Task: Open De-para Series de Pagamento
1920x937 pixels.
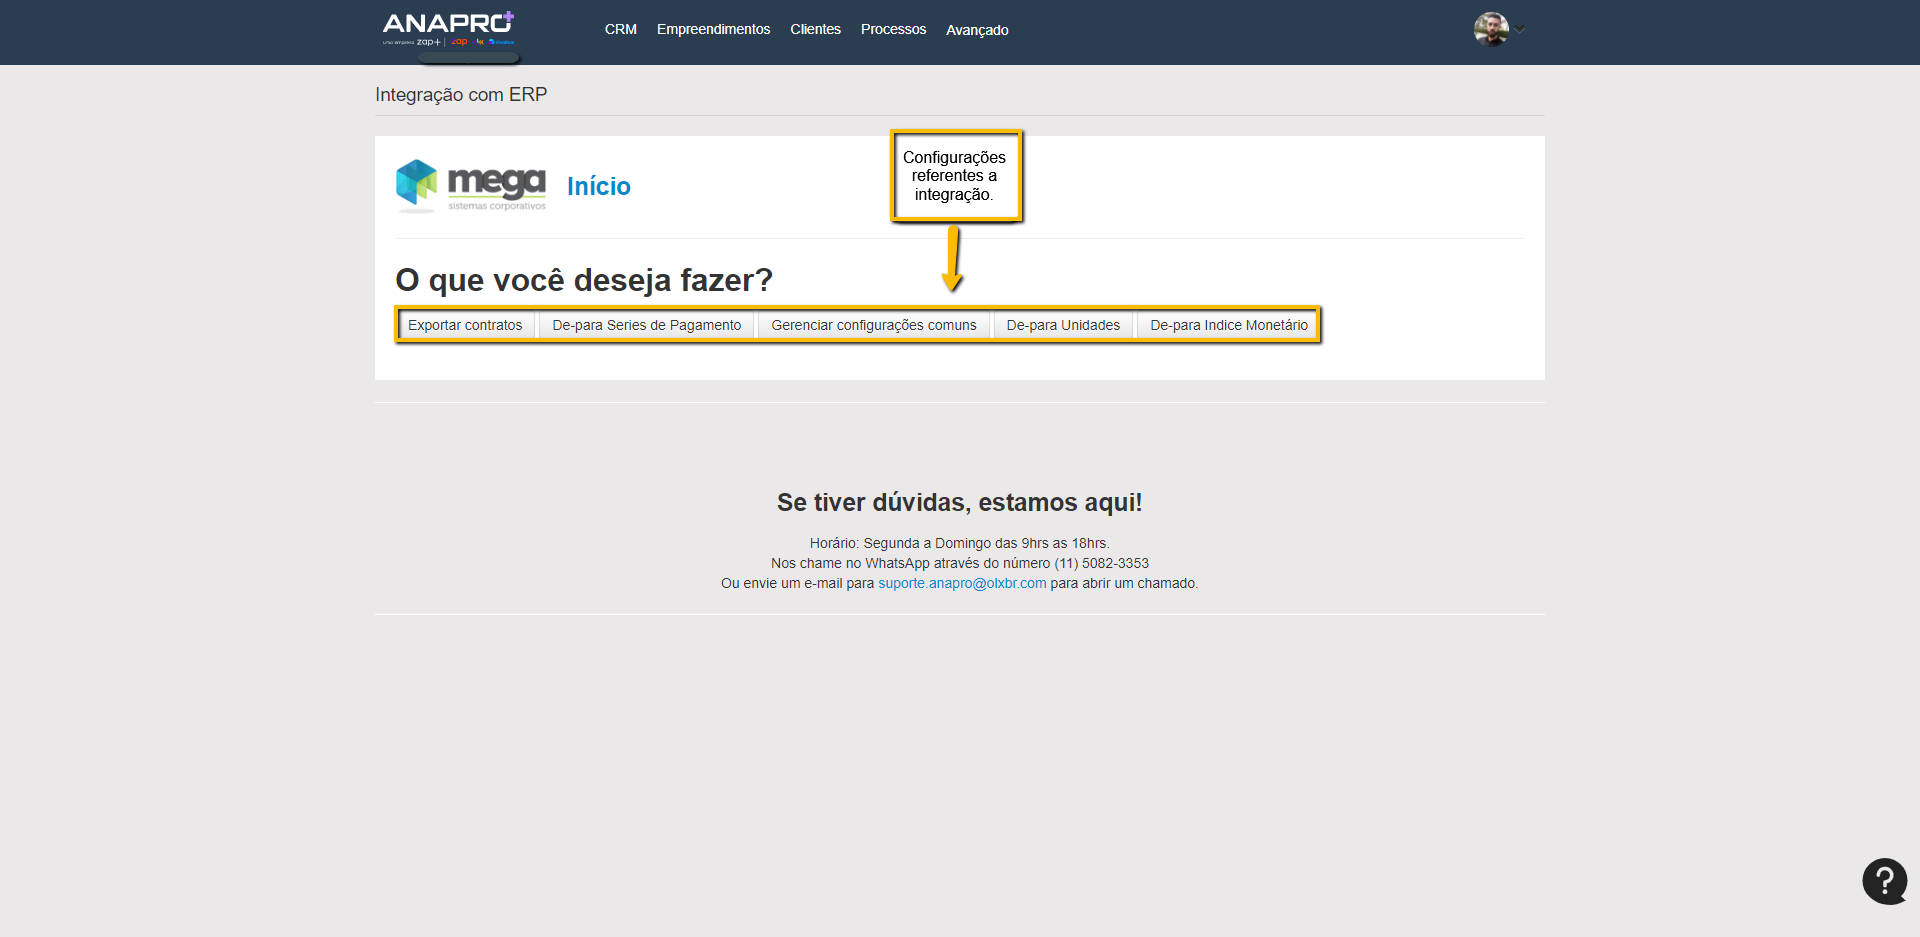Action: coord(646,325)
